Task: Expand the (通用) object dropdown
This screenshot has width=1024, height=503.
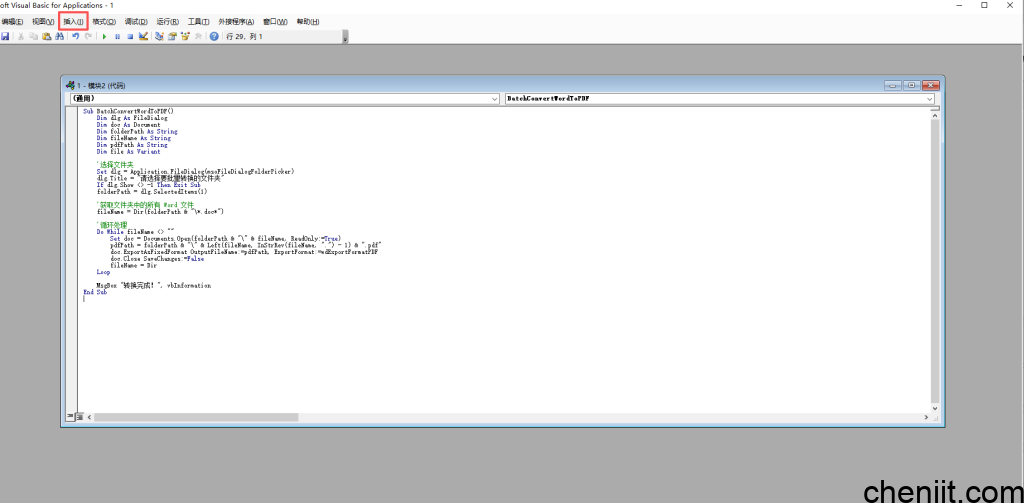Action: pyautogui.click(x=494, y=99)
